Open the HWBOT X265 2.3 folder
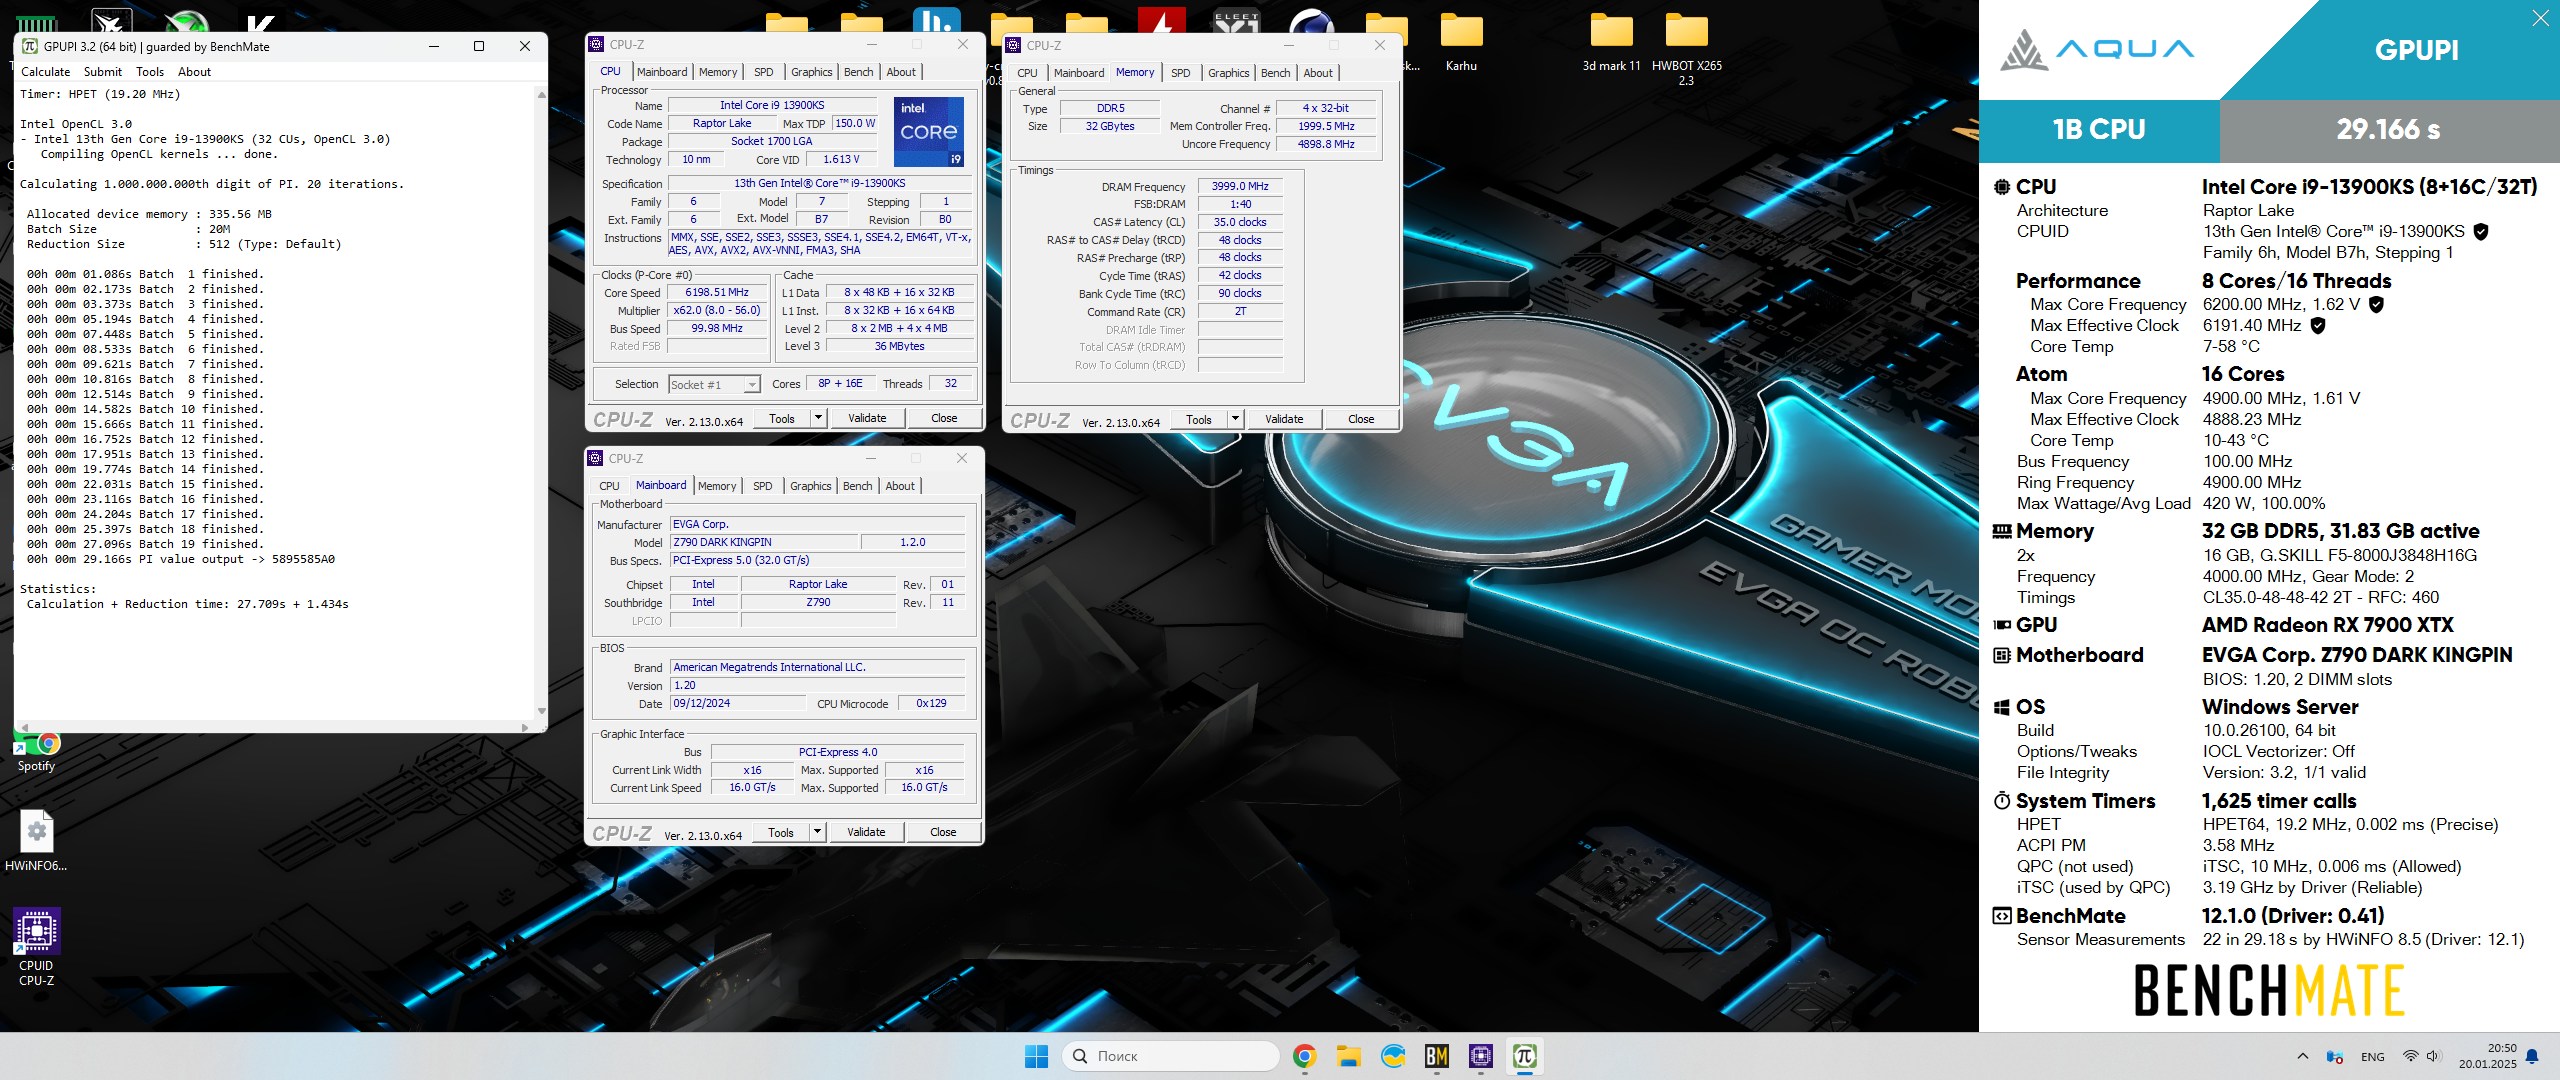 [x=1686, y=50]
